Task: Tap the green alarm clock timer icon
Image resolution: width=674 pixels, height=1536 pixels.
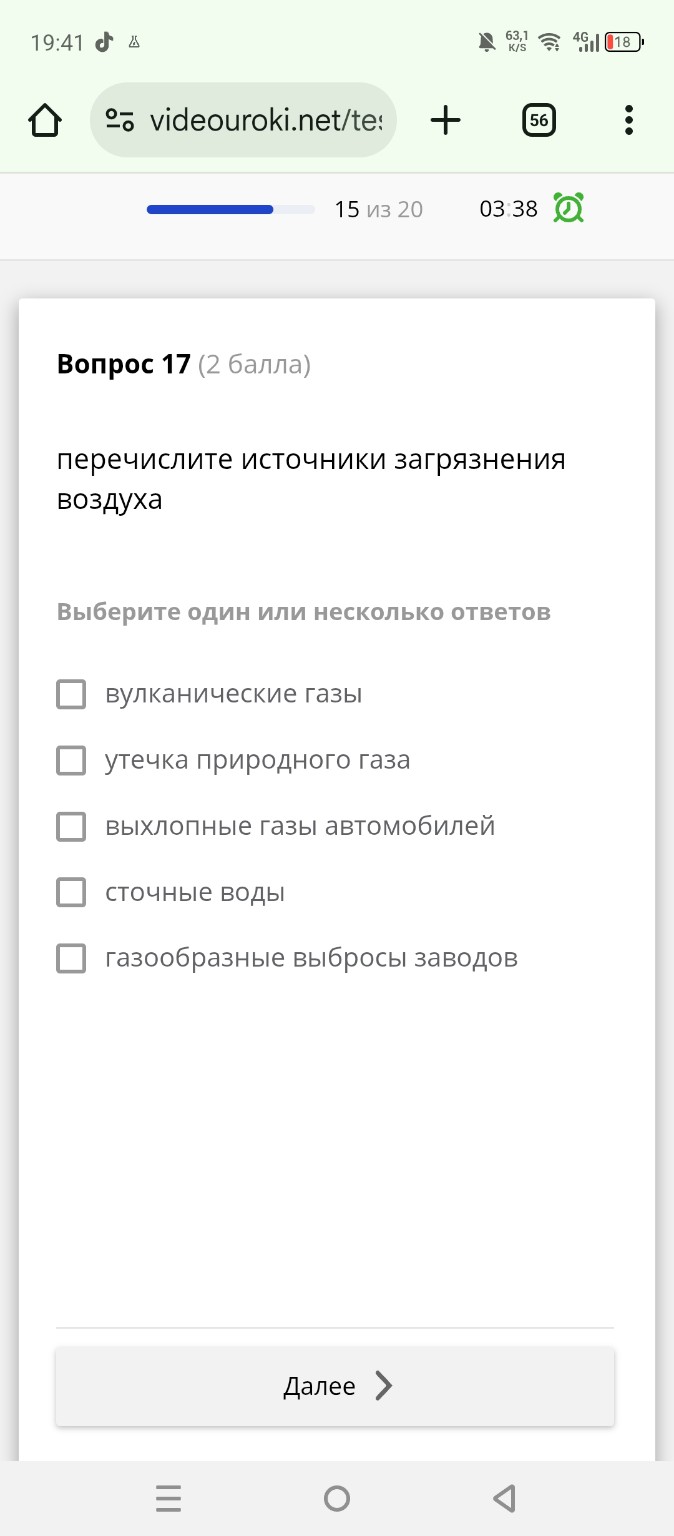Action: pyautogui.click(x=567, y=209)
